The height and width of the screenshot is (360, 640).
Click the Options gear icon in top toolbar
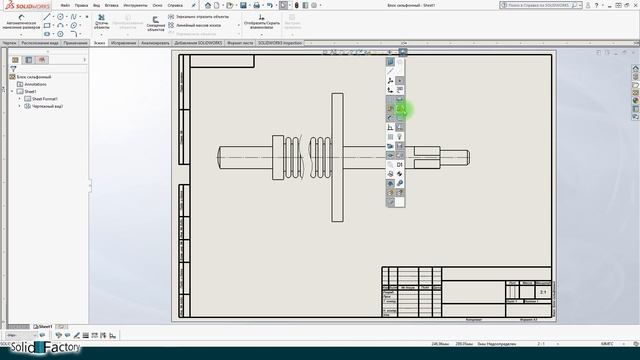pyautogui.click(x=314, y=5)
